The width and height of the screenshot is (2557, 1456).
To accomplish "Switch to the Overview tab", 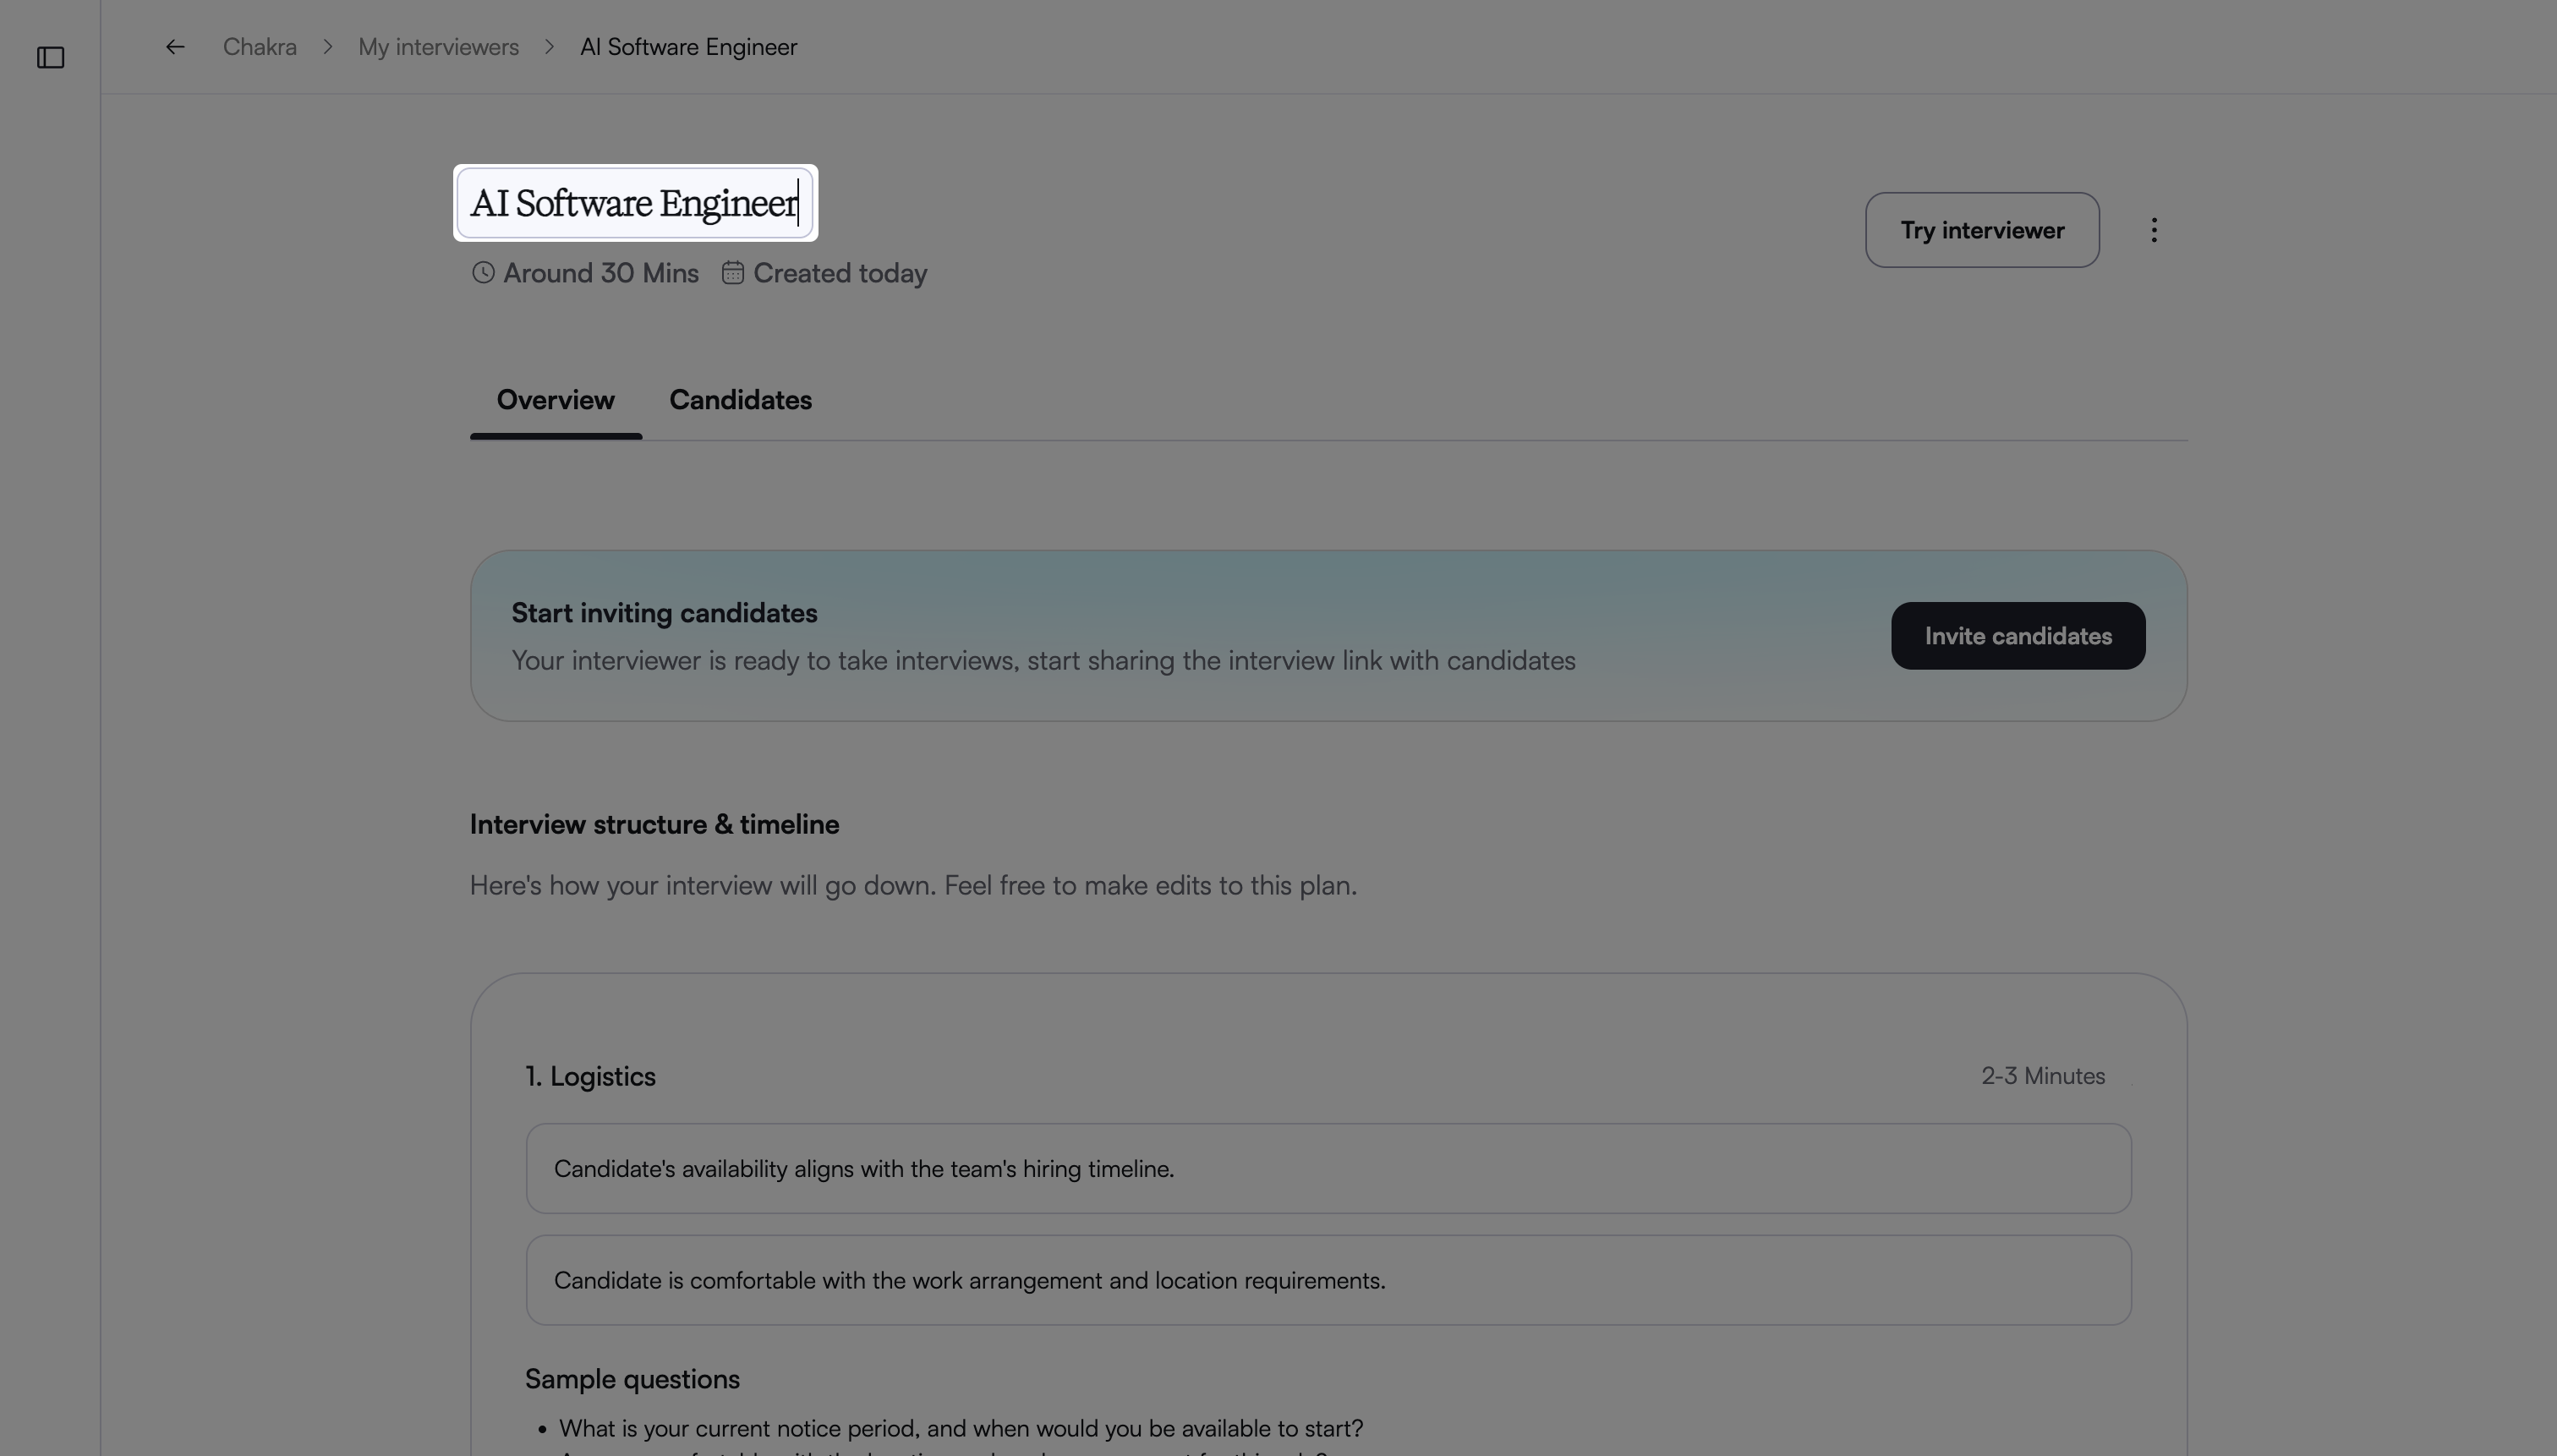I will [x=555, y=400].
